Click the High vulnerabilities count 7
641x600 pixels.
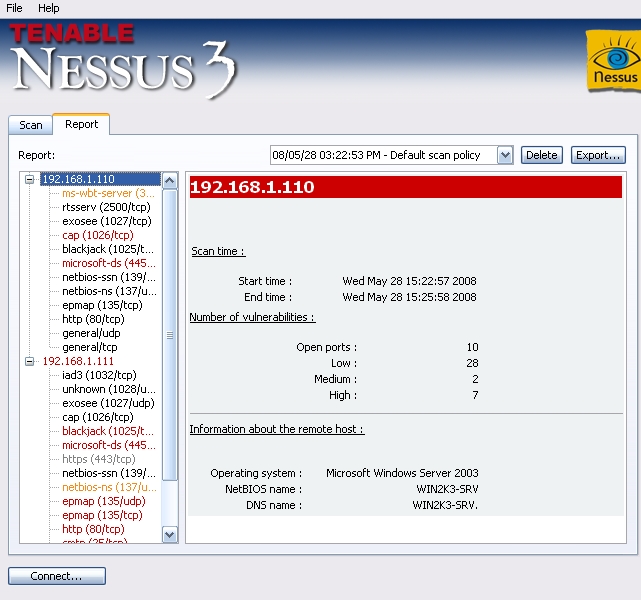pyautogui.click(x=475, y=395)
